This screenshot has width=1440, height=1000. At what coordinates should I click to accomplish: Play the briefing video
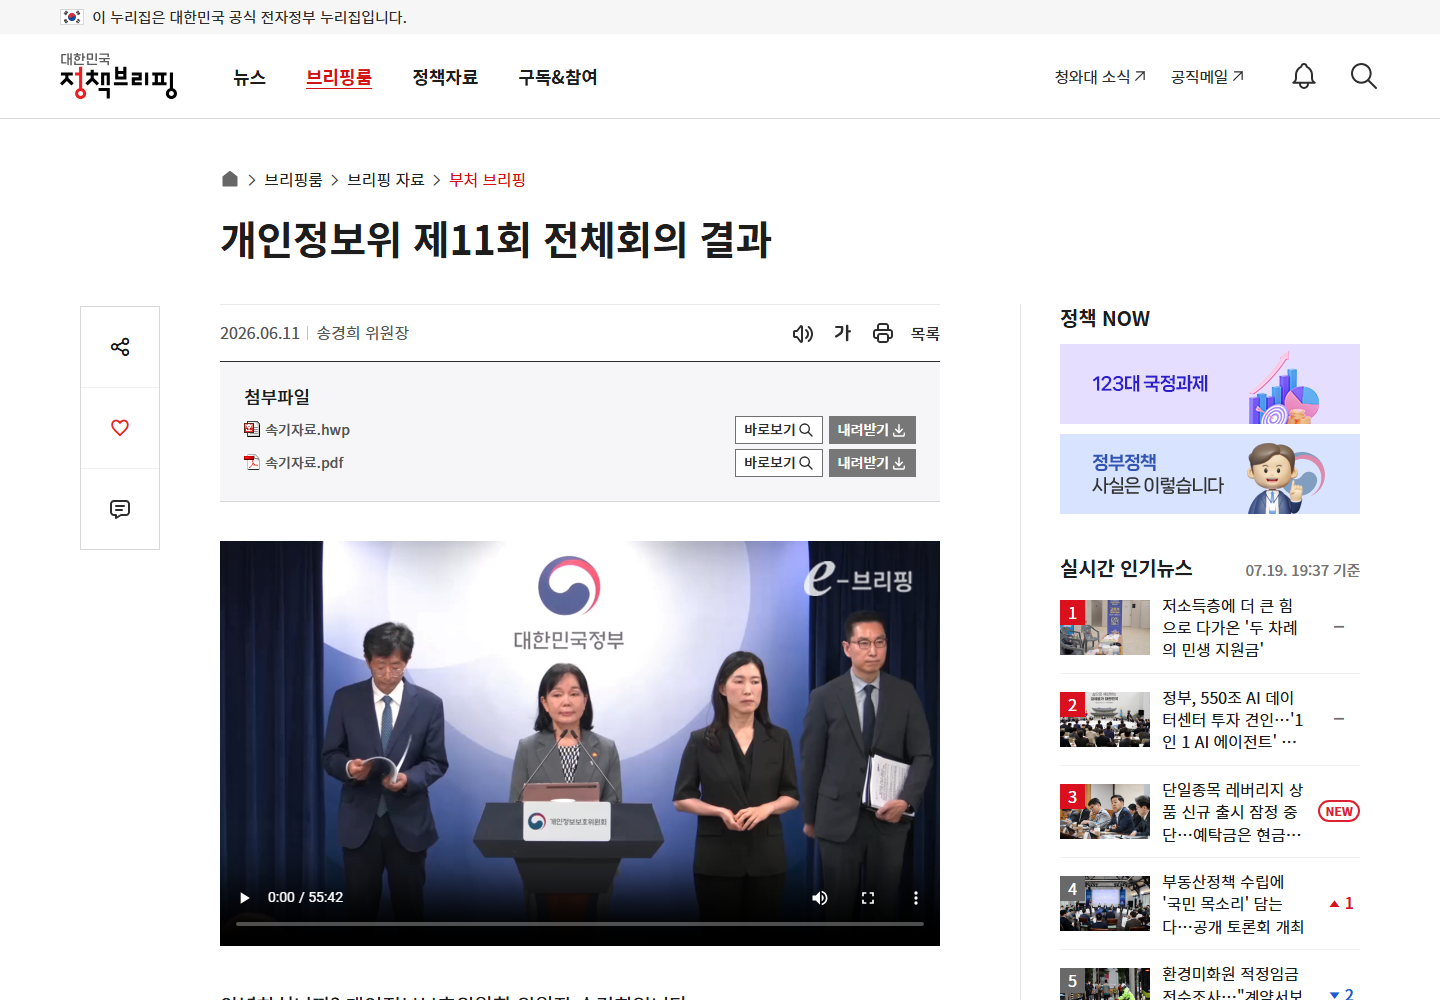[245, 897]
